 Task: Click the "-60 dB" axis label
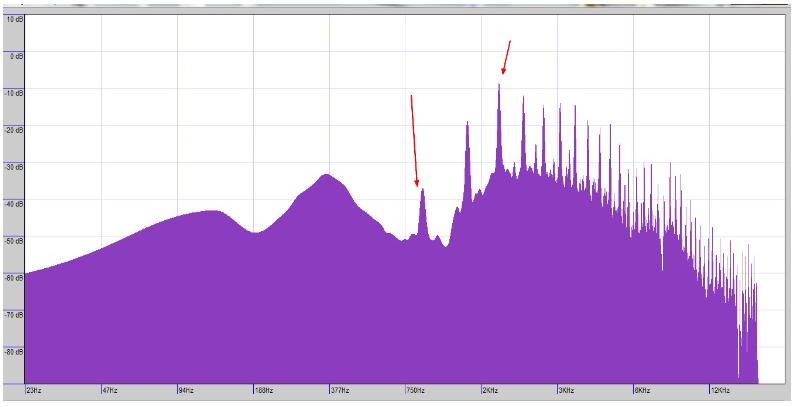(x=15, y=278)
